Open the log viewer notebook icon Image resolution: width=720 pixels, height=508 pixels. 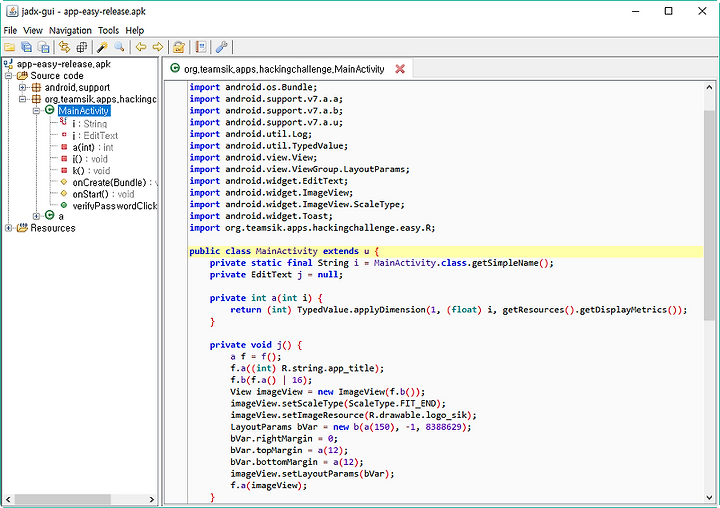200,47
